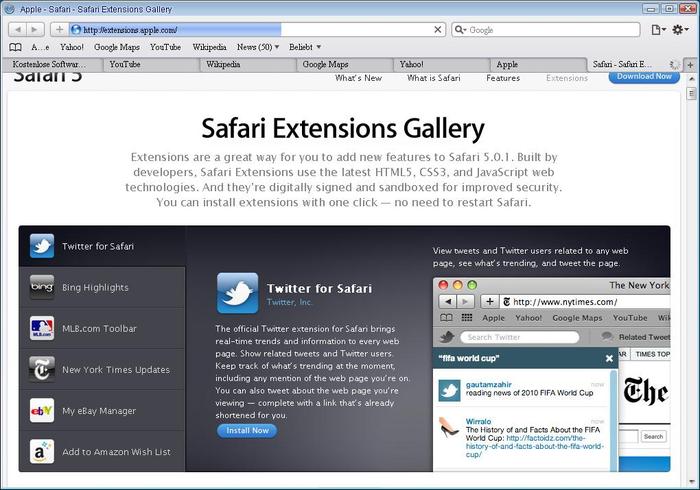Image resolution: width=700 pixels, height=490 pixels.
Task: Open the A...e bookmark in bookmarks bar
Action: click(40, 47)
